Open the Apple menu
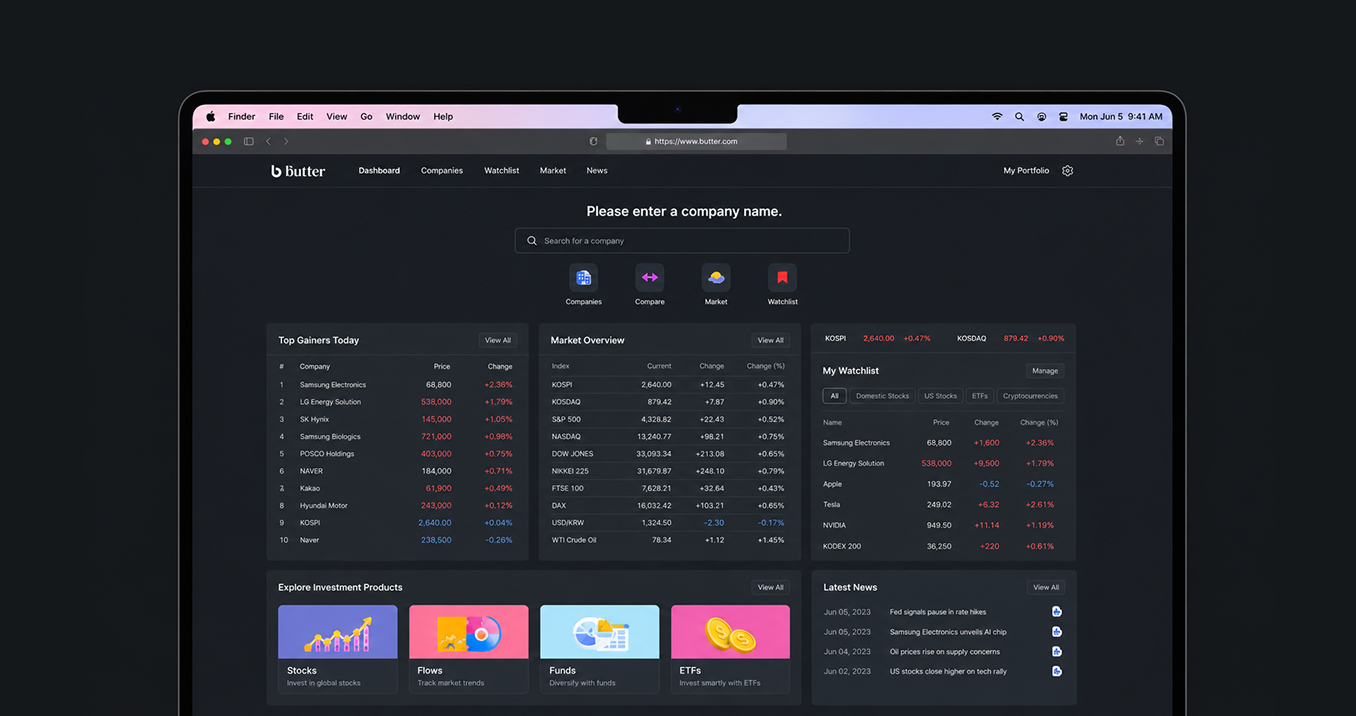The width and height of the screenshot is (1356, 716). [211, 117]
